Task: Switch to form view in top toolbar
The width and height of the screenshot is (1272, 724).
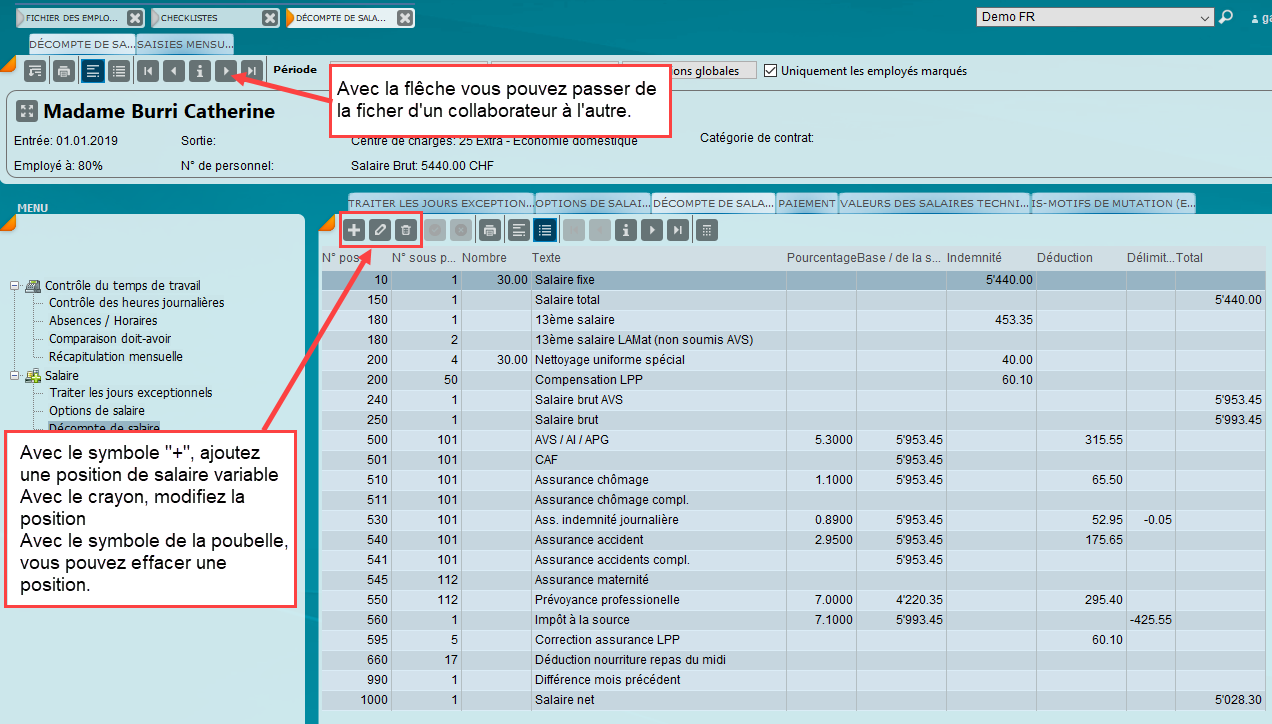Action: click(x=92, y=71)
